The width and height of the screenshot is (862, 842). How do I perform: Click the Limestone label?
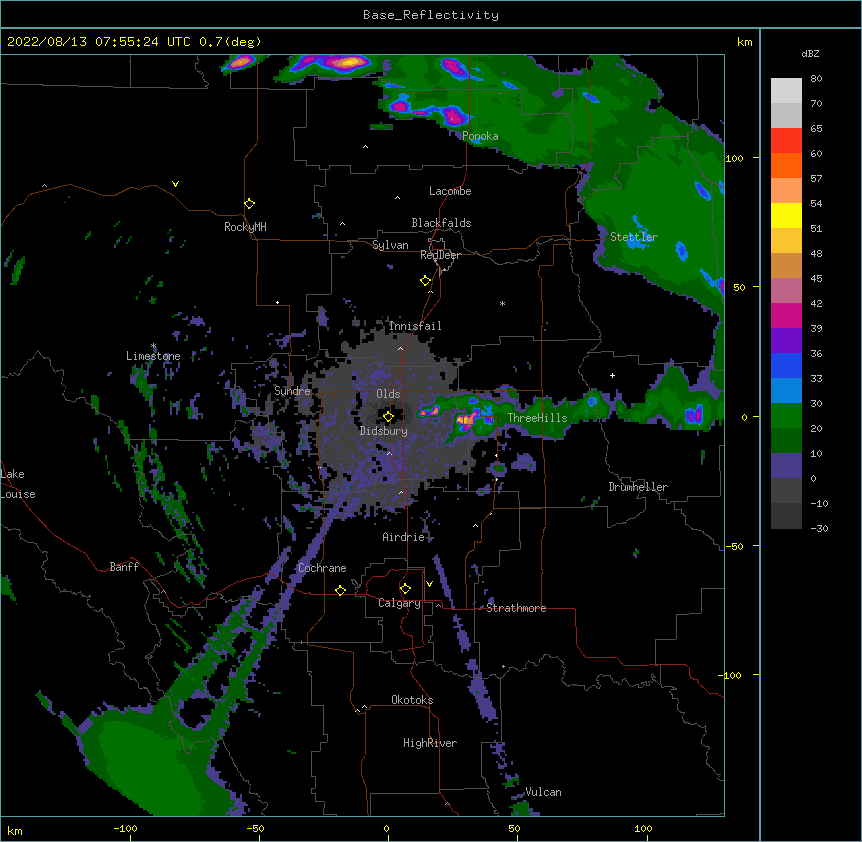coord(153,356)
